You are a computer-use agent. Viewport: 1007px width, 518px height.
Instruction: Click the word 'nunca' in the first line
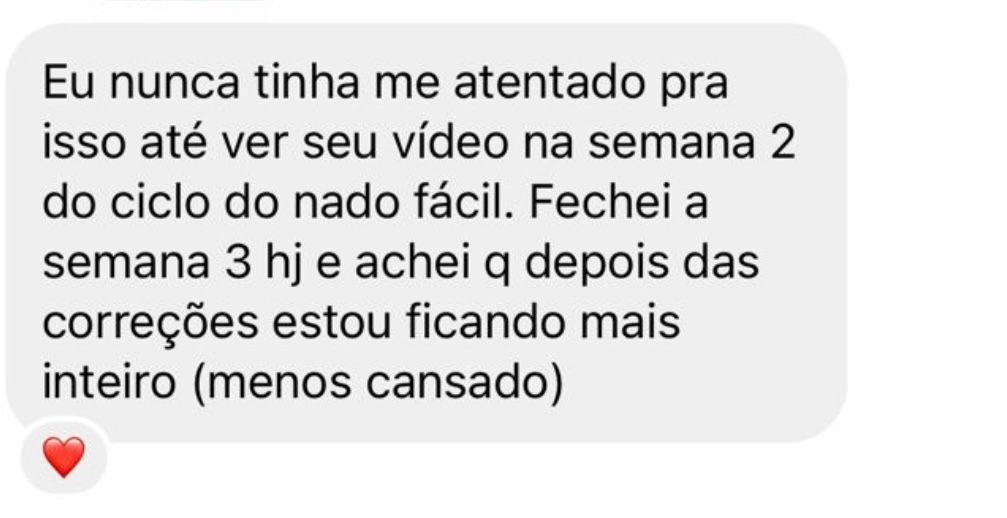175,85
